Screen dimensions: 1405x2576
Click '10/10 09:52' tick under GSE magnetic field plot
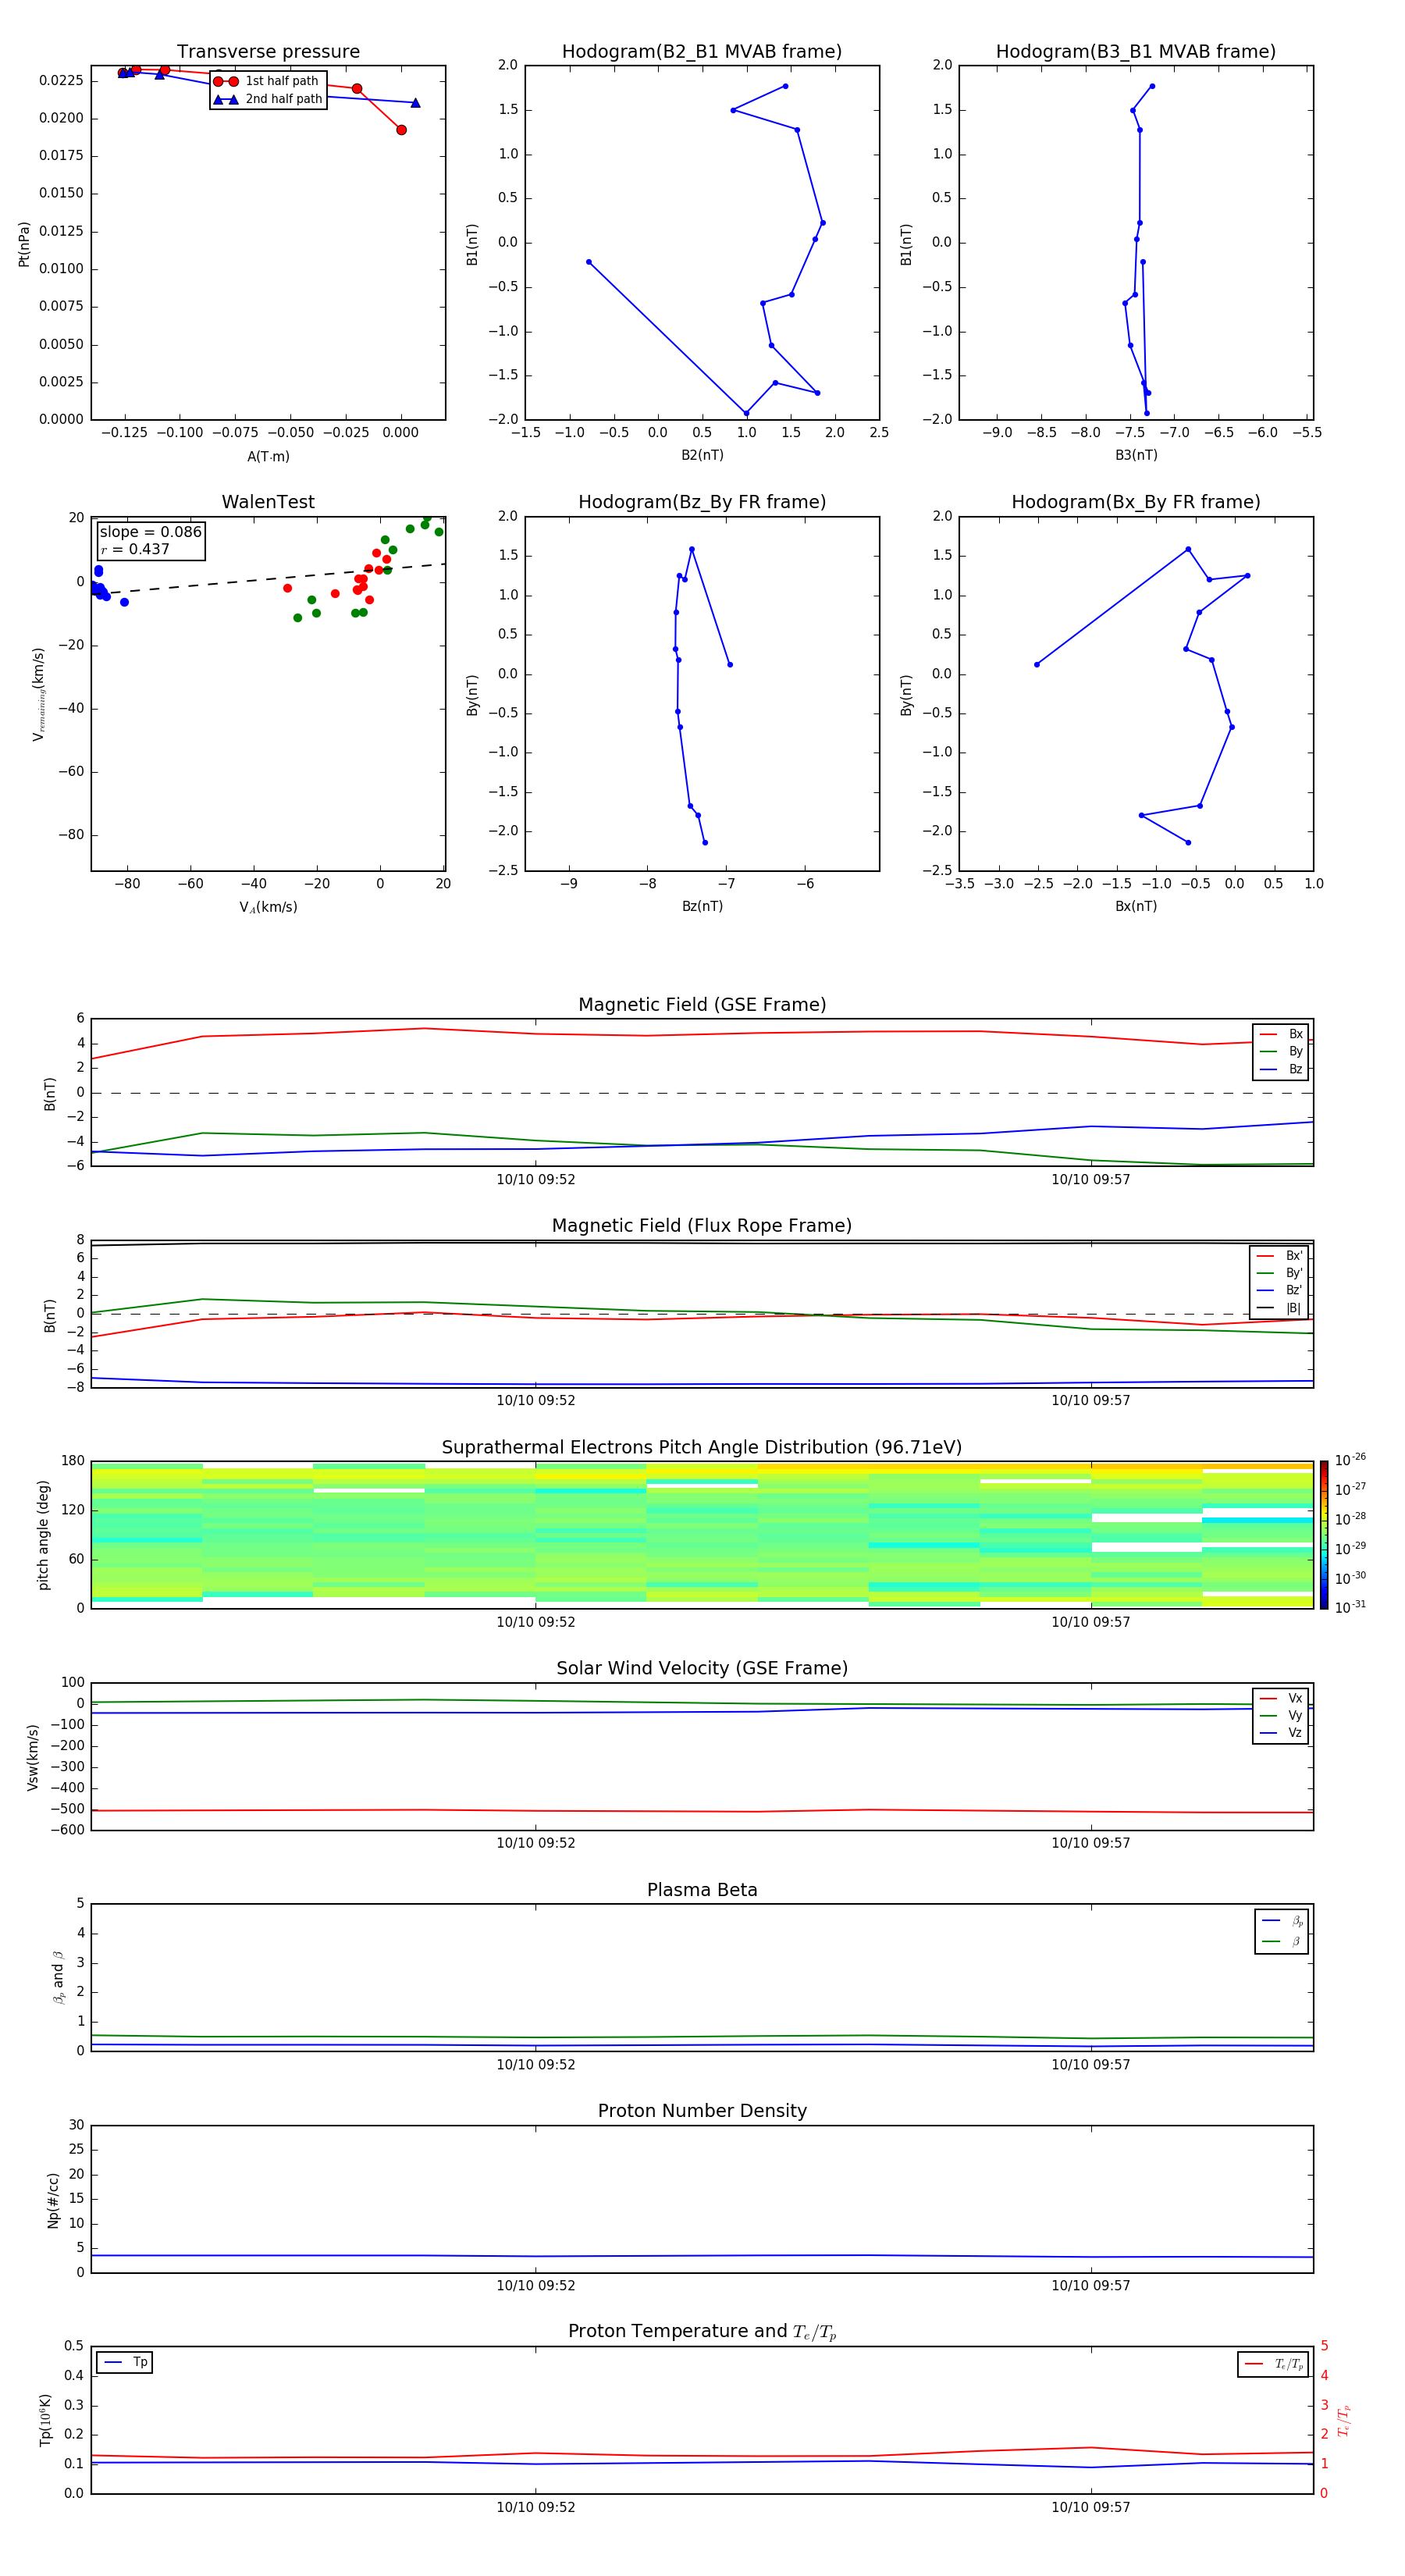pyautogui.click(x=536, y=1180)
